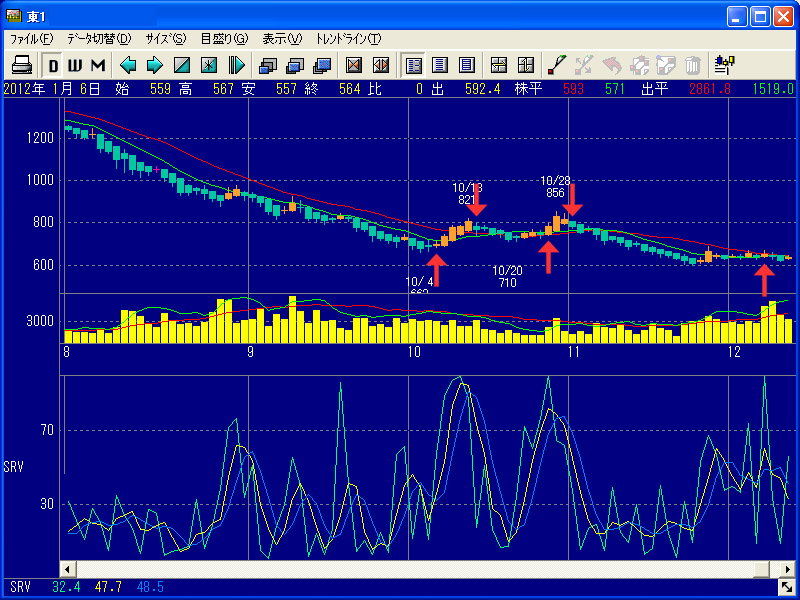Click the second greyed trend line page icon

coord(665,65)
